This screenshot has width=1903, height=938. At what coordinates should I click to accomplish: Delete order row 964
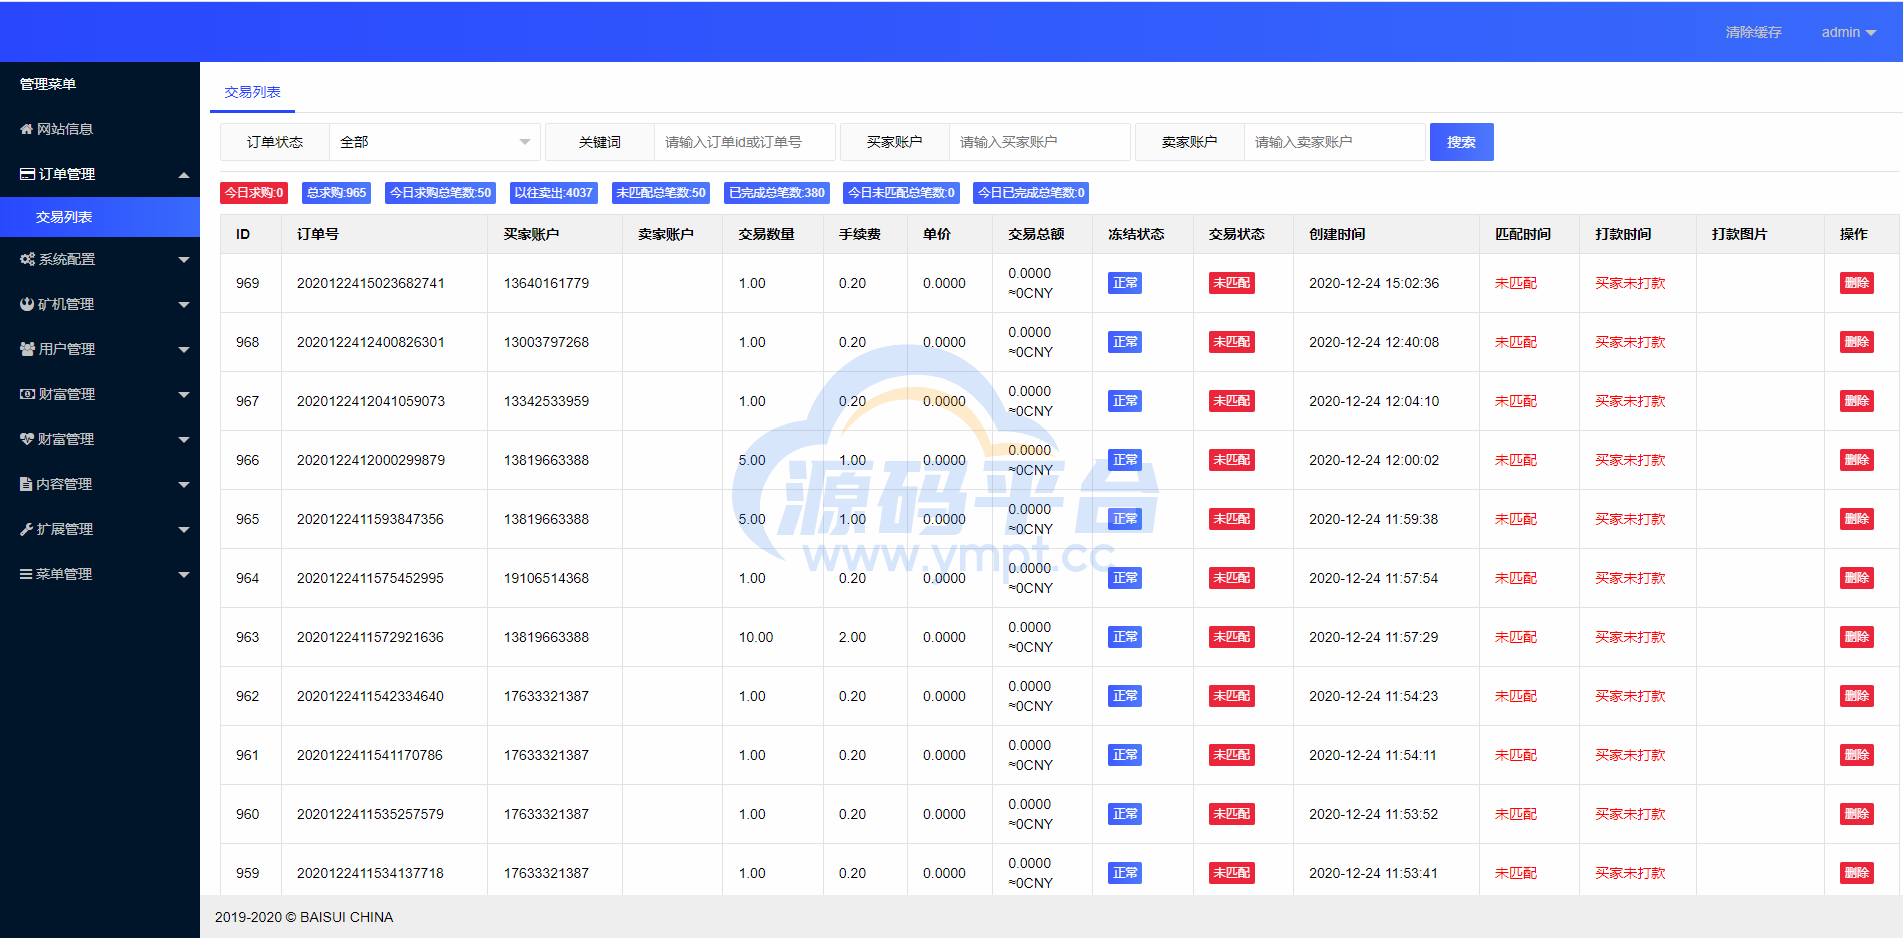1857,578
